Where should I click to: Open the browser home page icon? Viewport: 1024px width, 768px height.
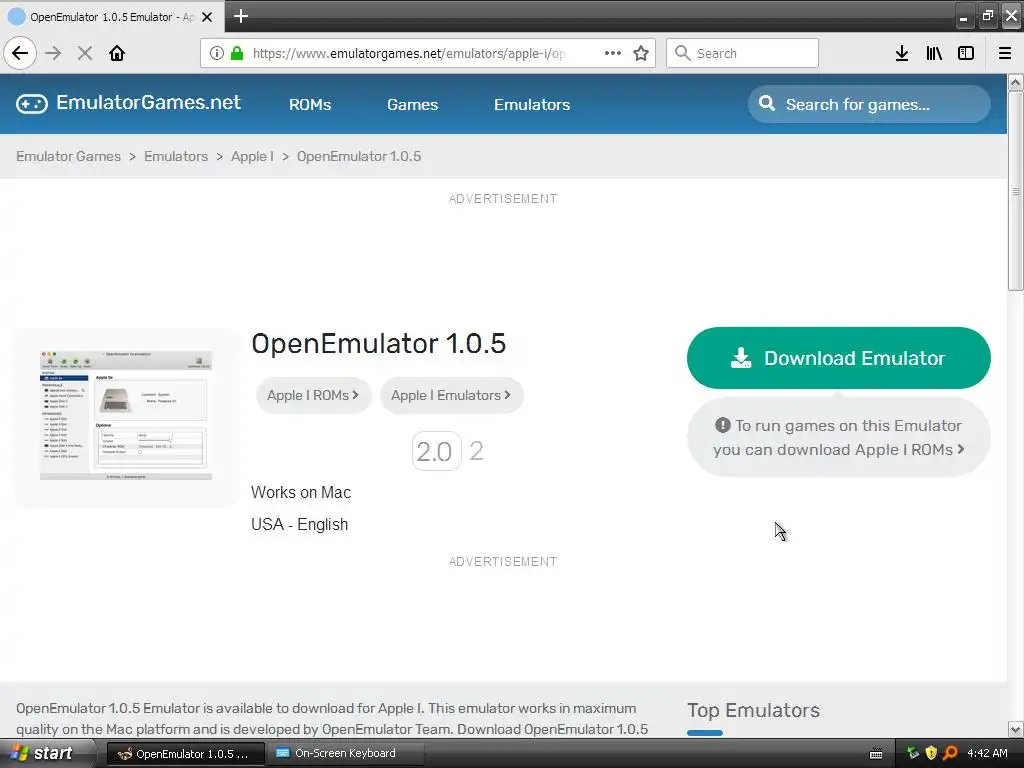(x=117, y=53)
